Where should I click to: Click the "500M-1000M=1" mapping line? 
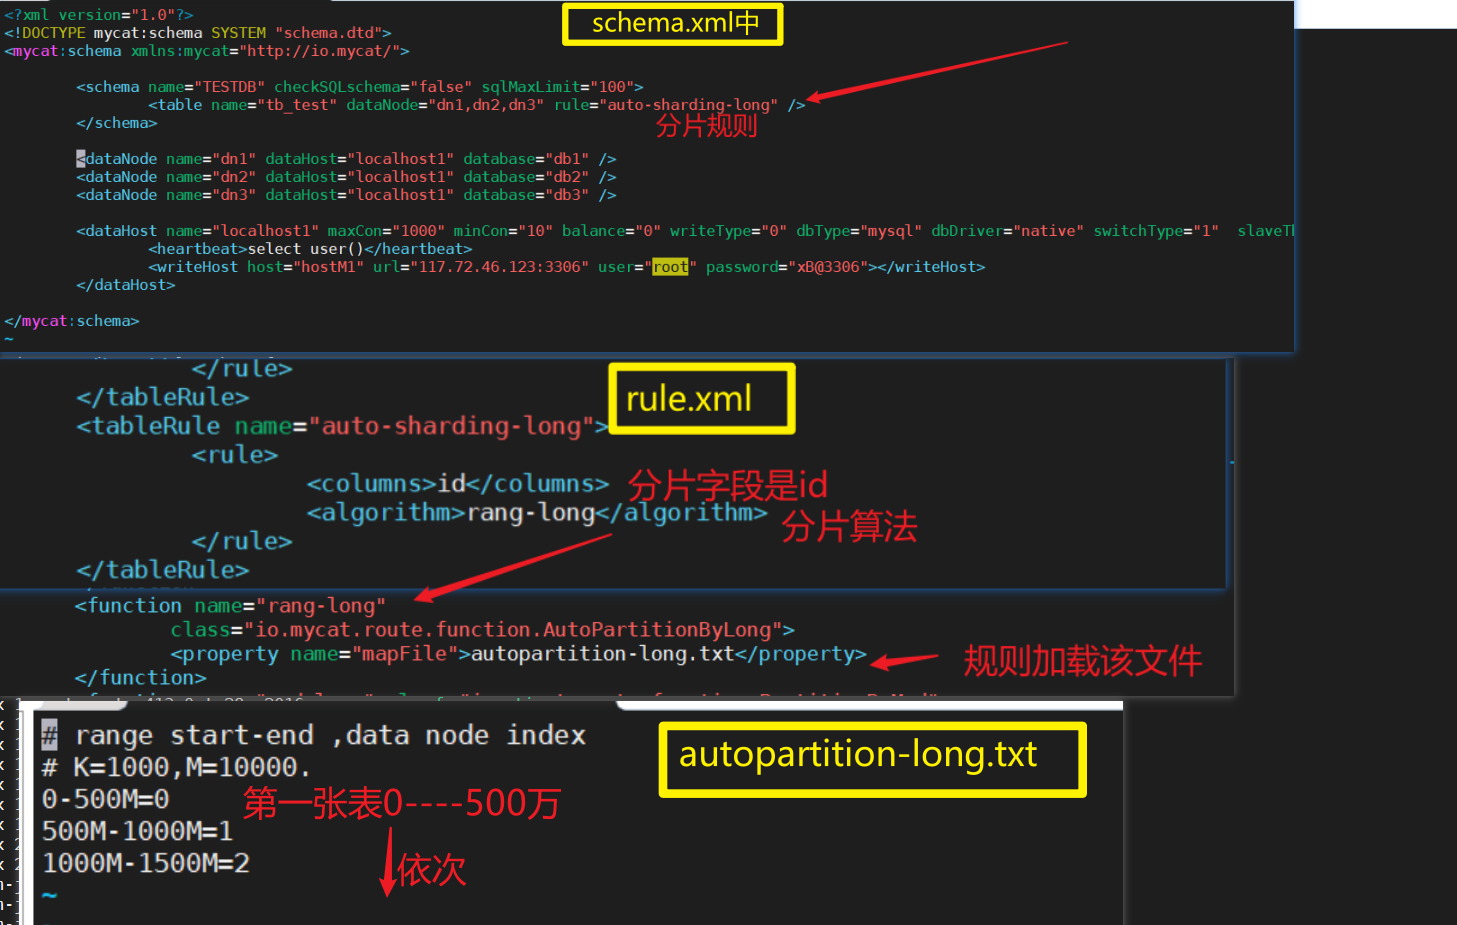pyautogui.click(x=137, y=832)
